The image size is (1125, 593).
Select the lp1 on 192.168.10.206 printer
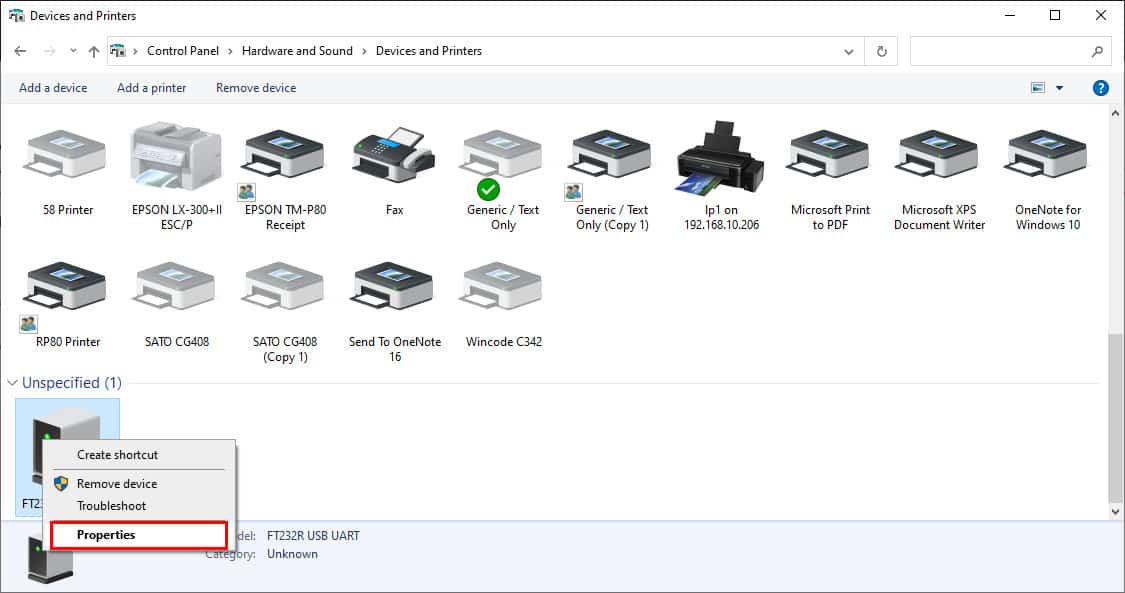721,158
